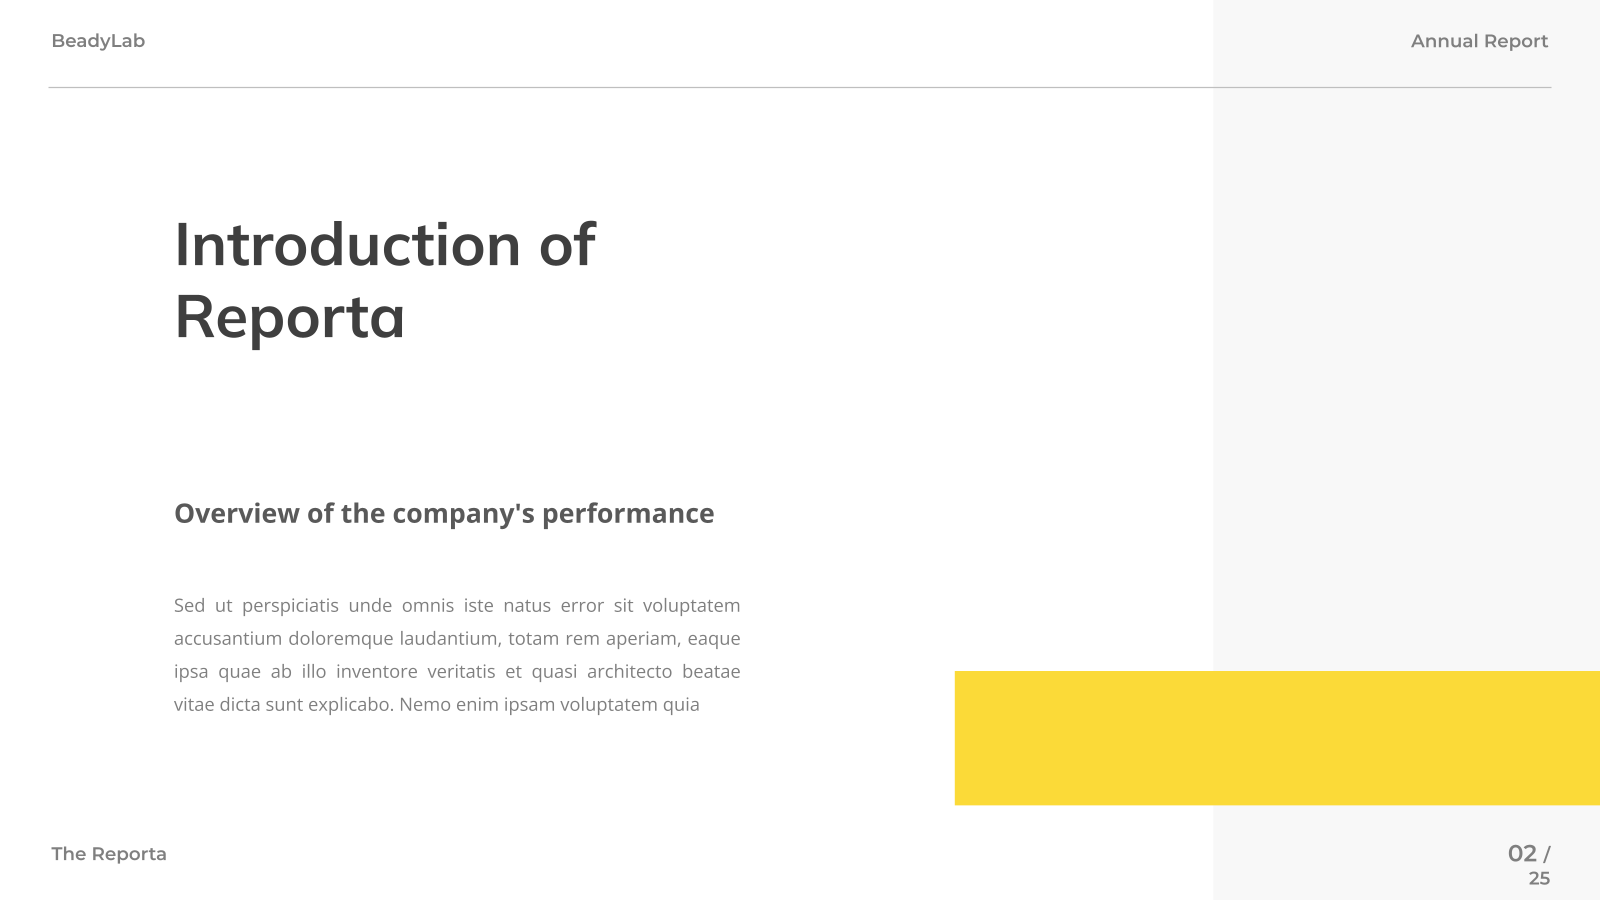Select the Reporta word in the large title
Viewport: 1600px width, 900px height.
click(290, 318)
